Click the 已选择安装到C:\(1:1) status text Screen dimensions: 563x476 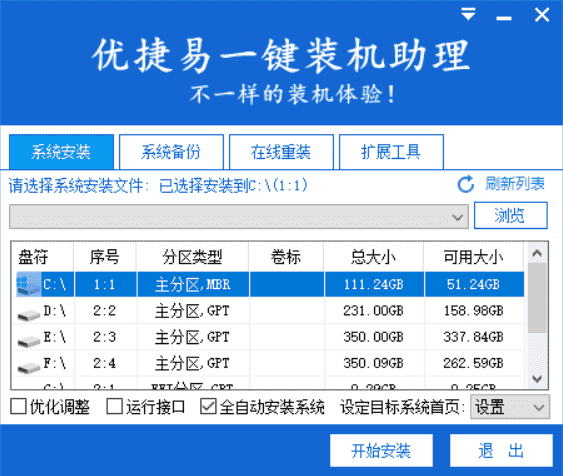(233, 186)
